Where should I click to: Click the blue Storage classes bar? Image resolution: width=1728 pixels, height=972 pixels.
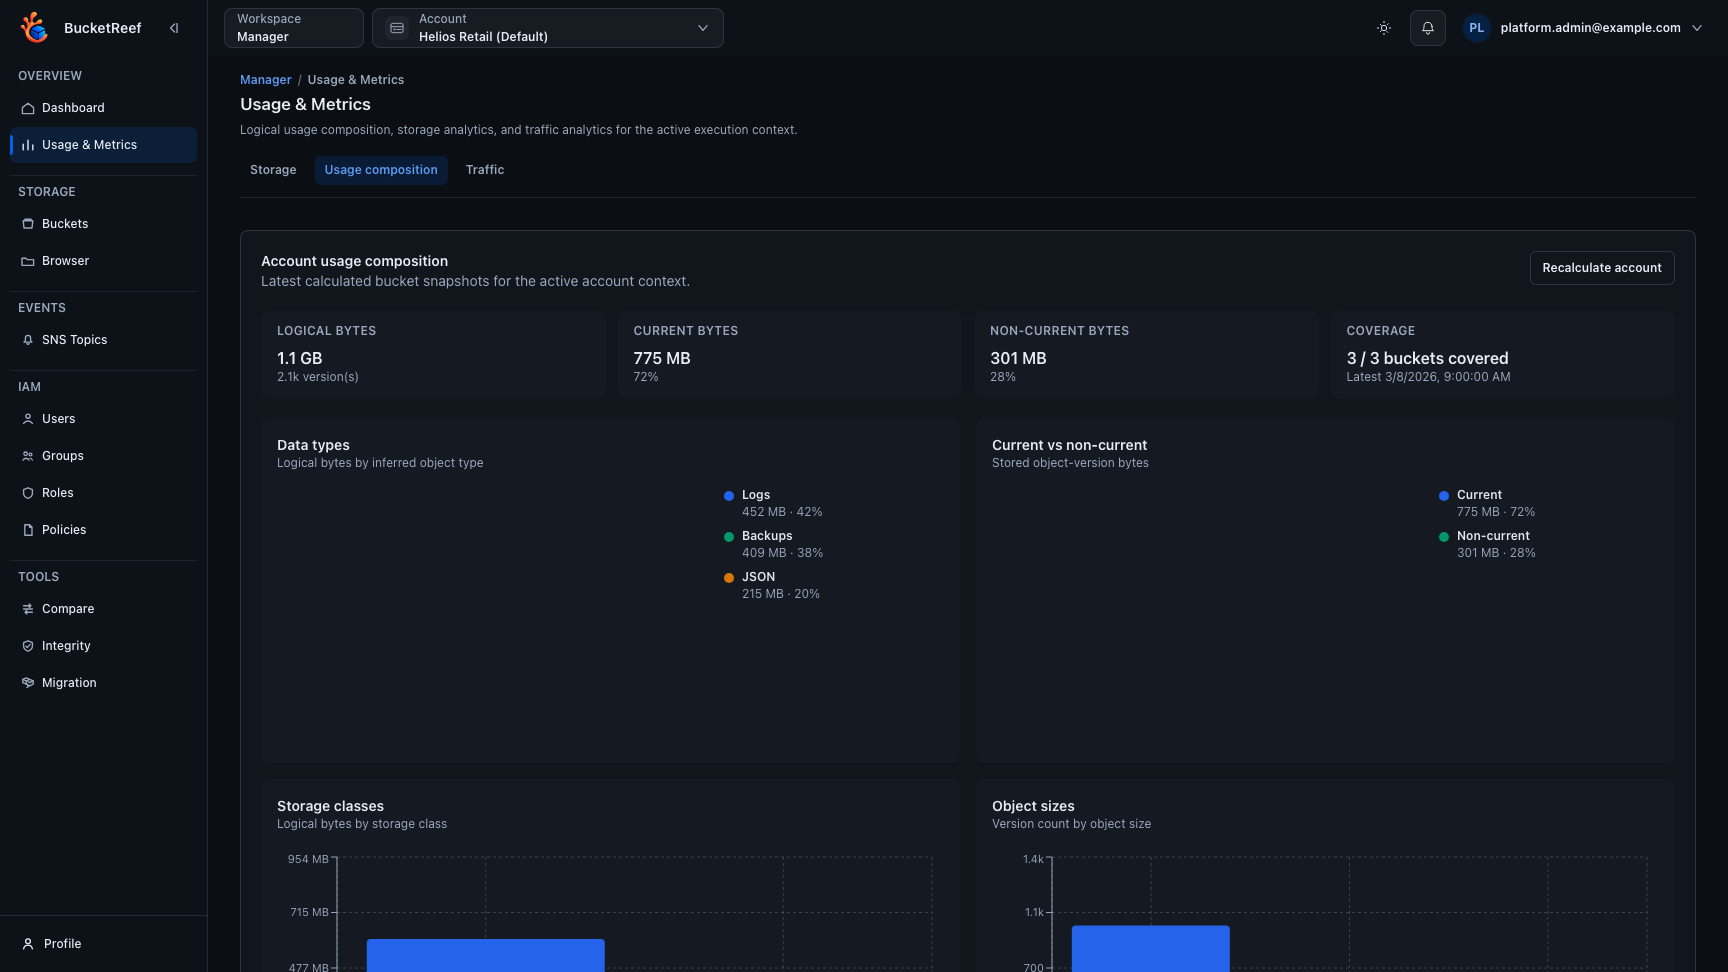[x=486, y=955]
